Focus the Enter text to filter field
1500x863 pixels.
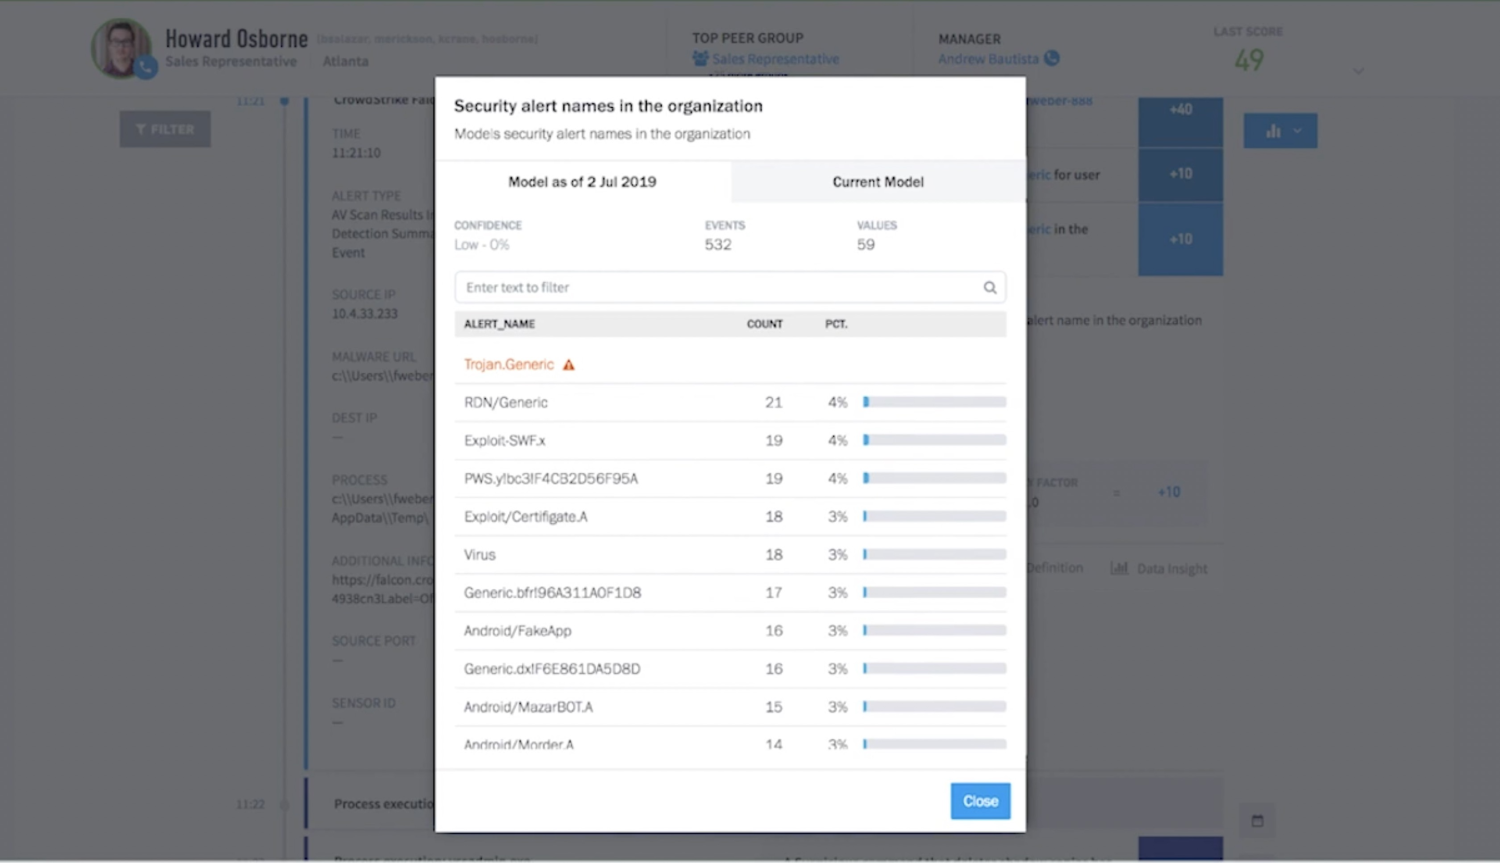pos(720,288)
